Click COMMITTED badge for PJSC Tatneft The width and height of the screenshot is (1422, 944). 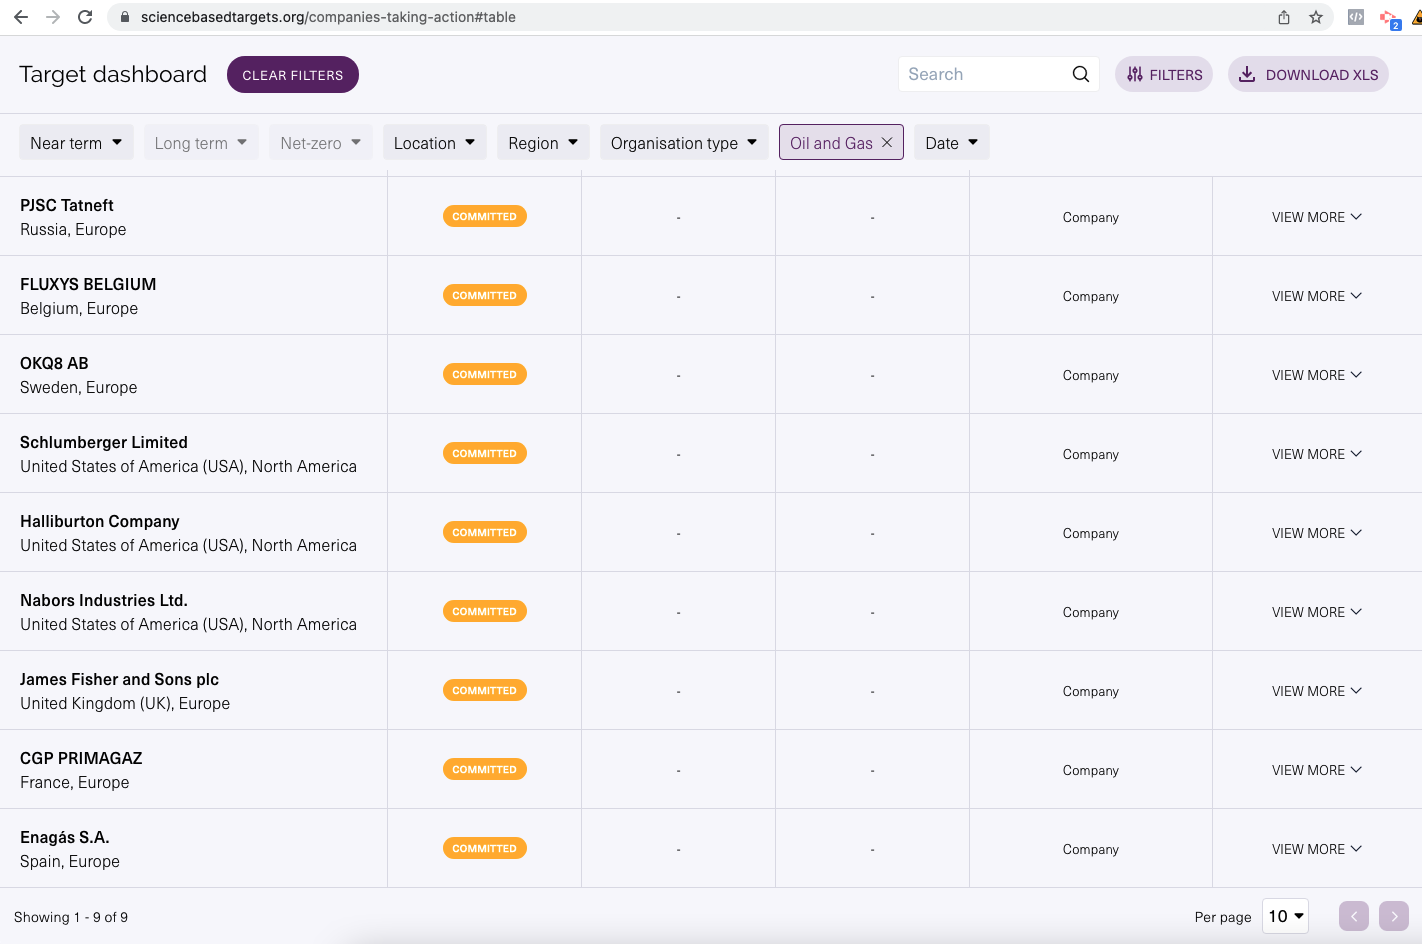485,216
